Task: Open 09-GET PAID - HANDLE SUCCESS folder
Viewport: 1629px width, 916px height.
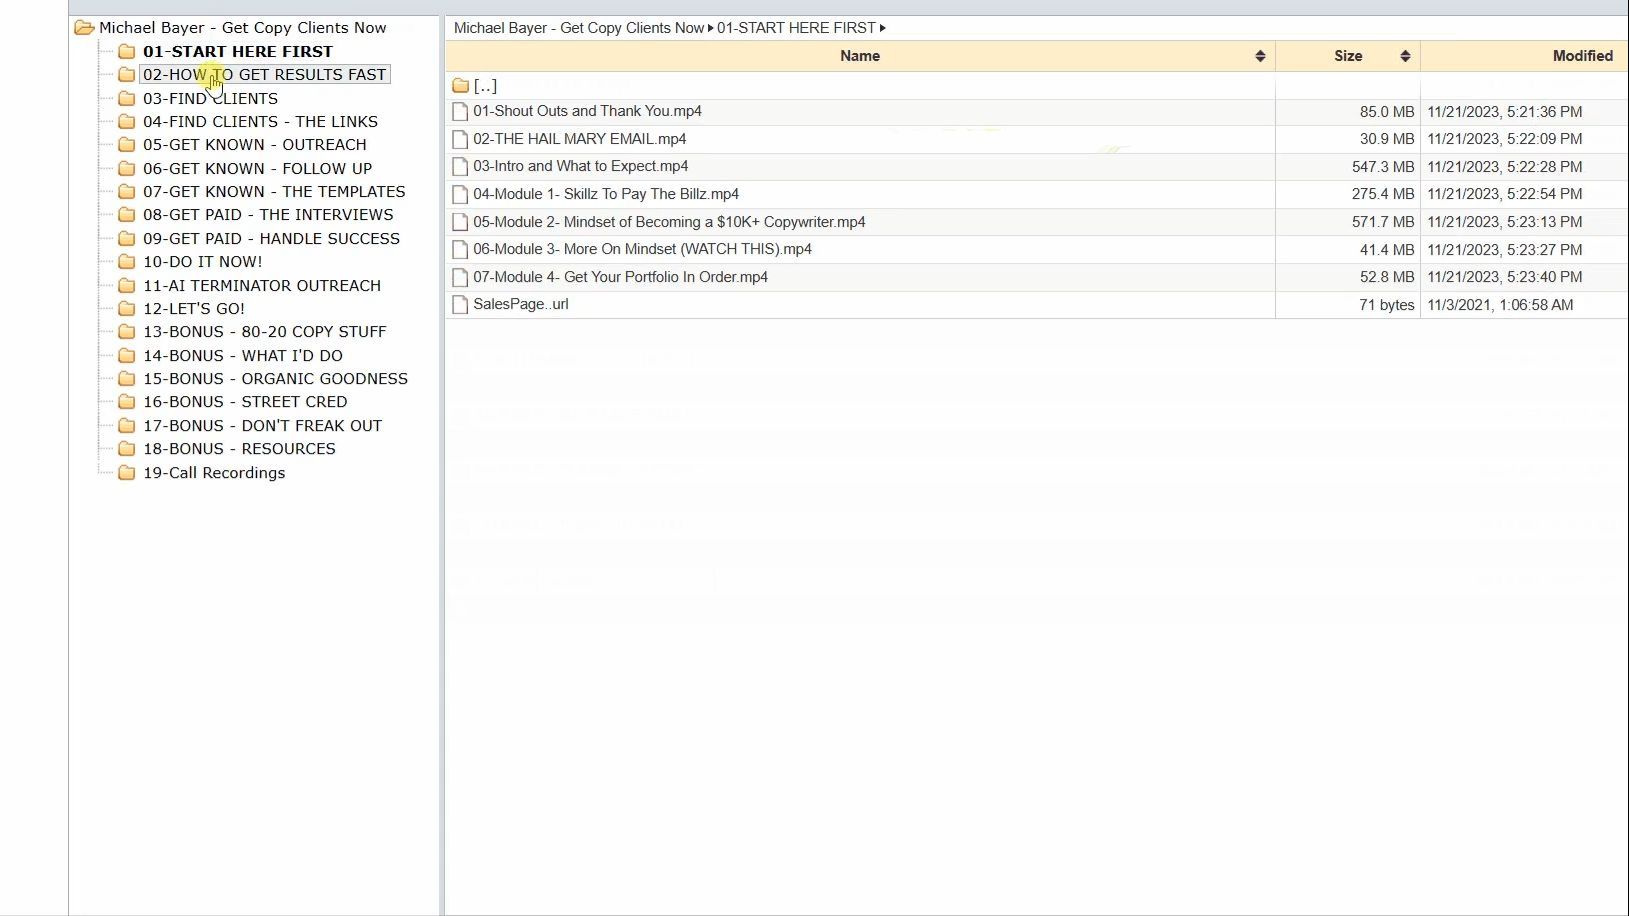Action: [271, 238]
